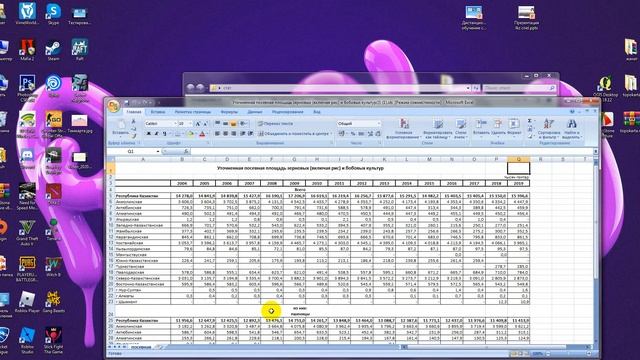Increase font size with the large A icon
Screen dimensions: 640x360
click(198, 123)
